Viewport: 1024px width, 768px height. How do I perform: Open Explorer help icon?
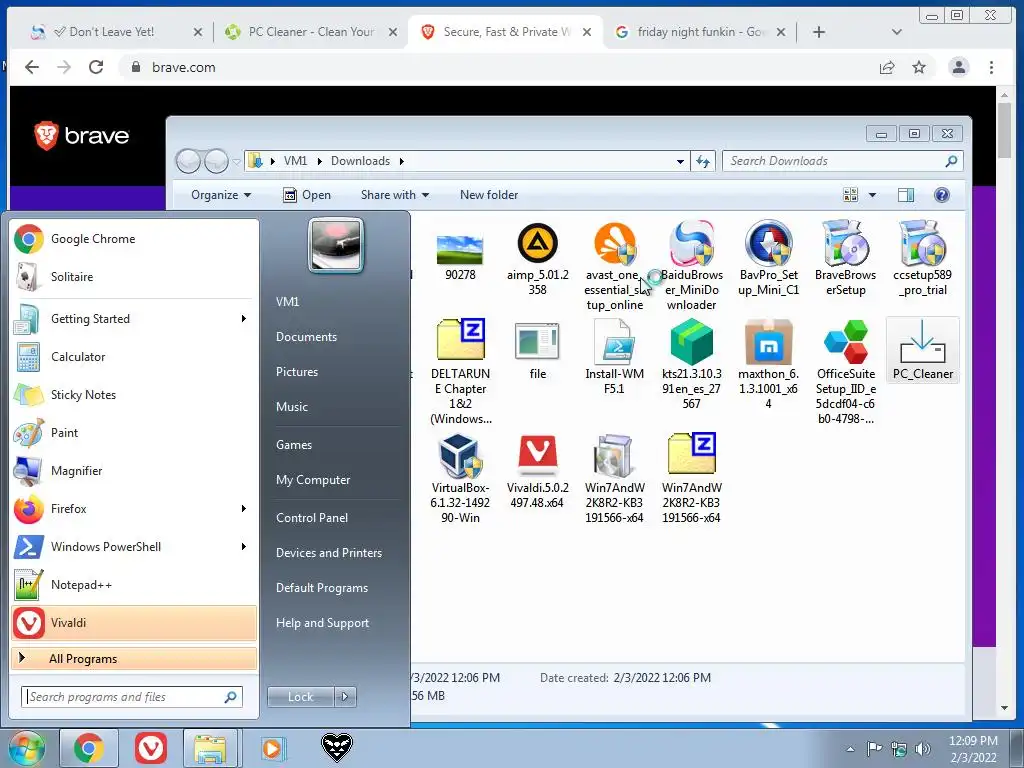coord(942,195)
